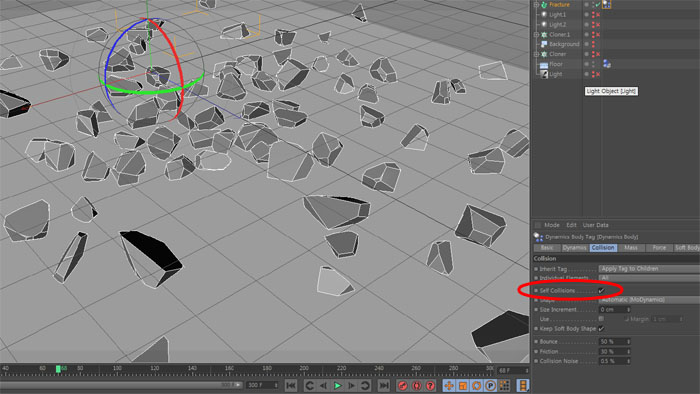Screen dimensions: 700x394
Task: Select Dynamics Body tag on Fracture
Action: click(x=606, y=4)
